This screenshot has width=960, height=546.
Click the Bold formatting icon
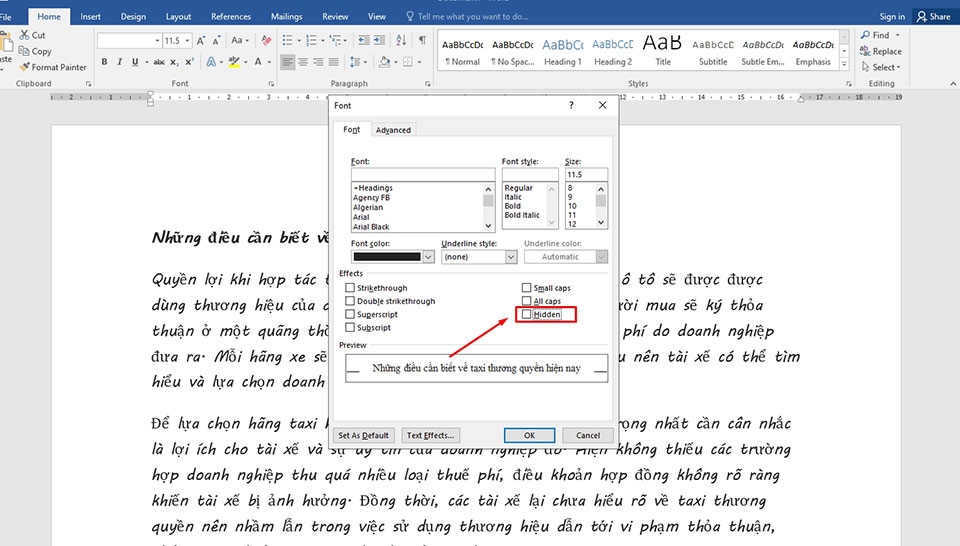point(104,62)
